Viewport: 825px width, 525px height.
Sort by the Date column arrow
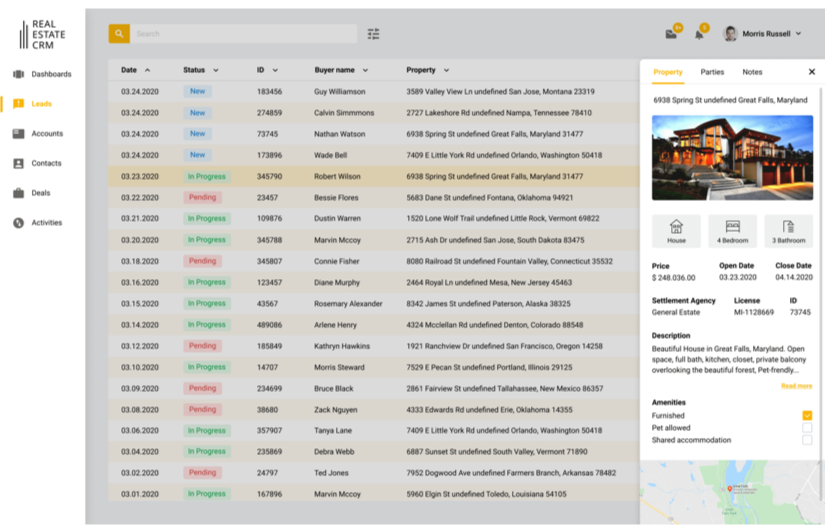tap(147, 70)
